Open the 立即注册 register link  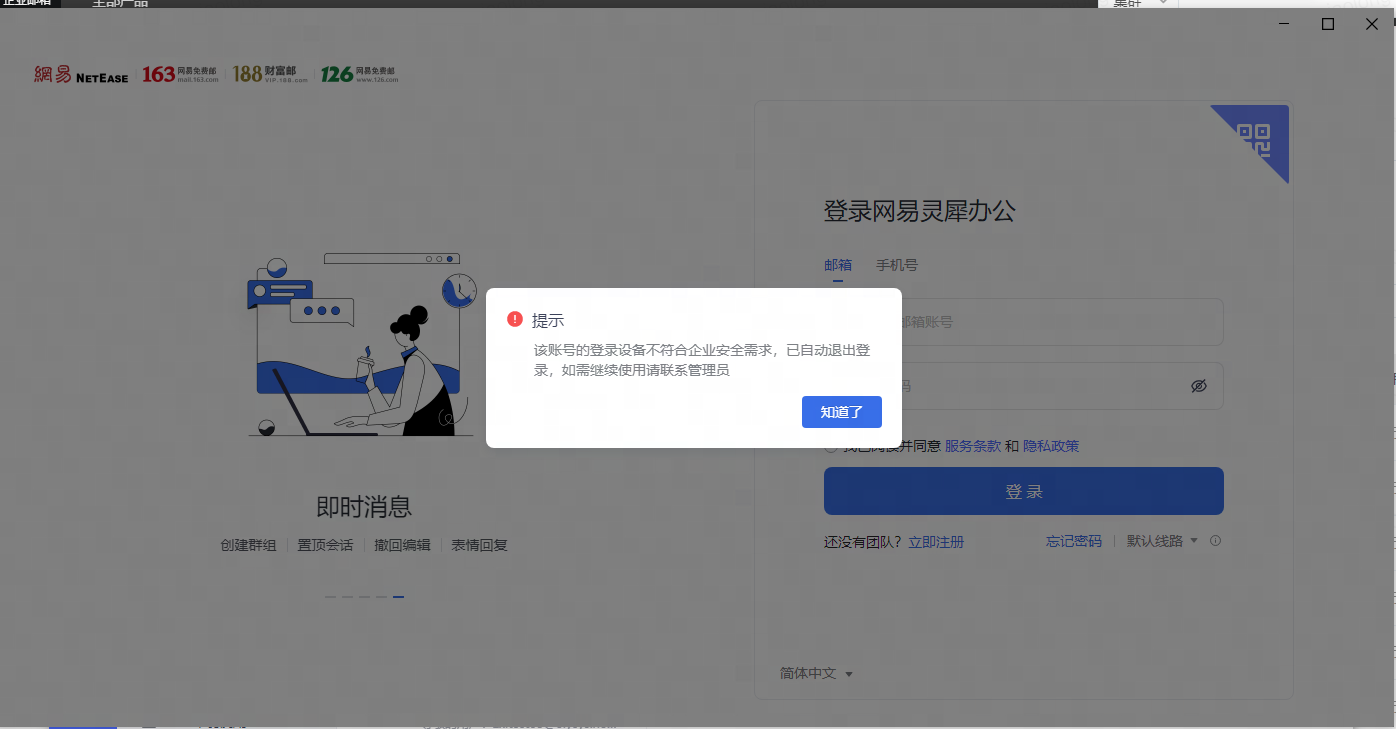click(936, 542)
